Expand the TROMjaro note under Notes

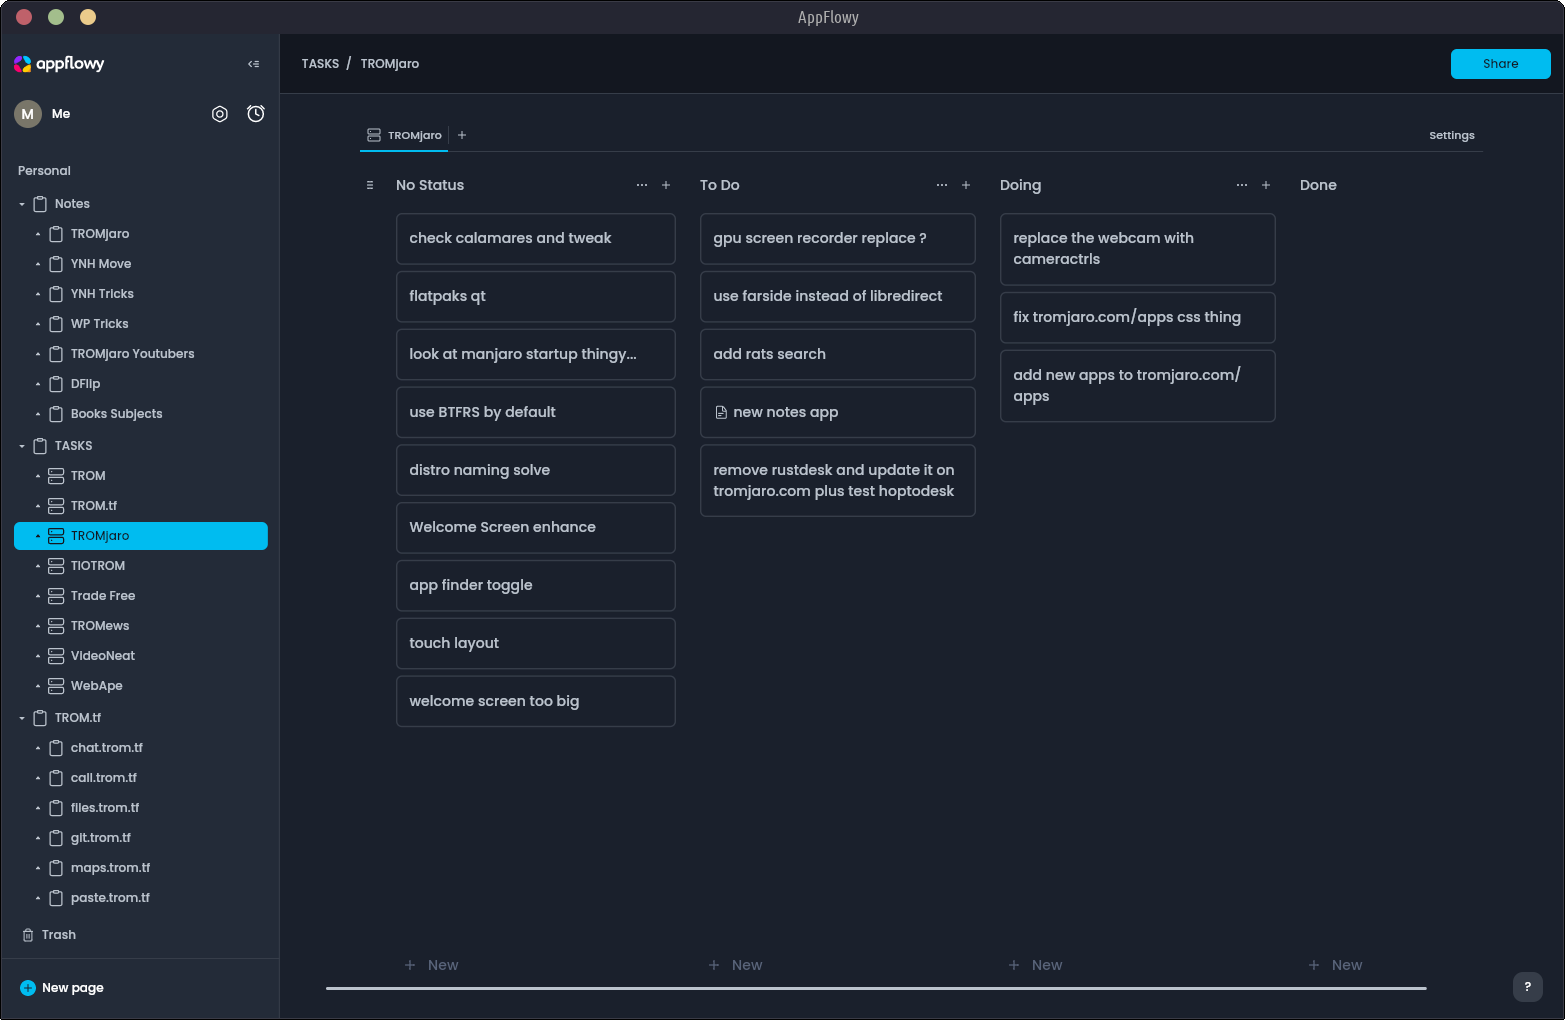[38, 234]
